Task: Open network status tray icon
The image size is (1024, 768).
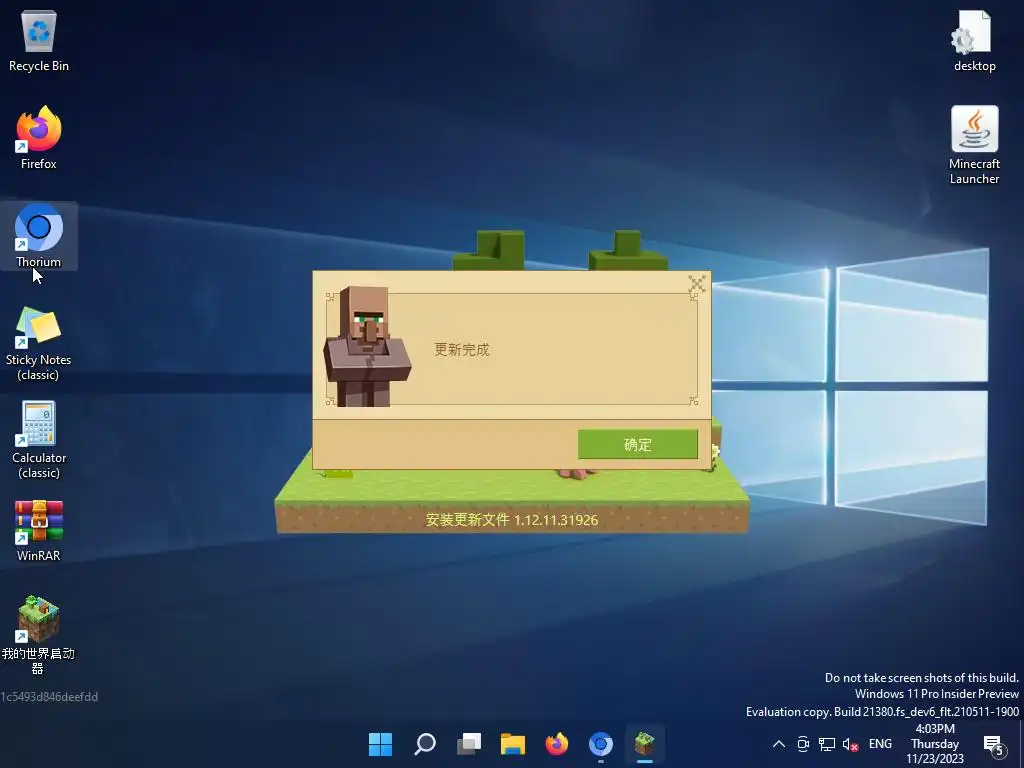Action: coord(827,744)
